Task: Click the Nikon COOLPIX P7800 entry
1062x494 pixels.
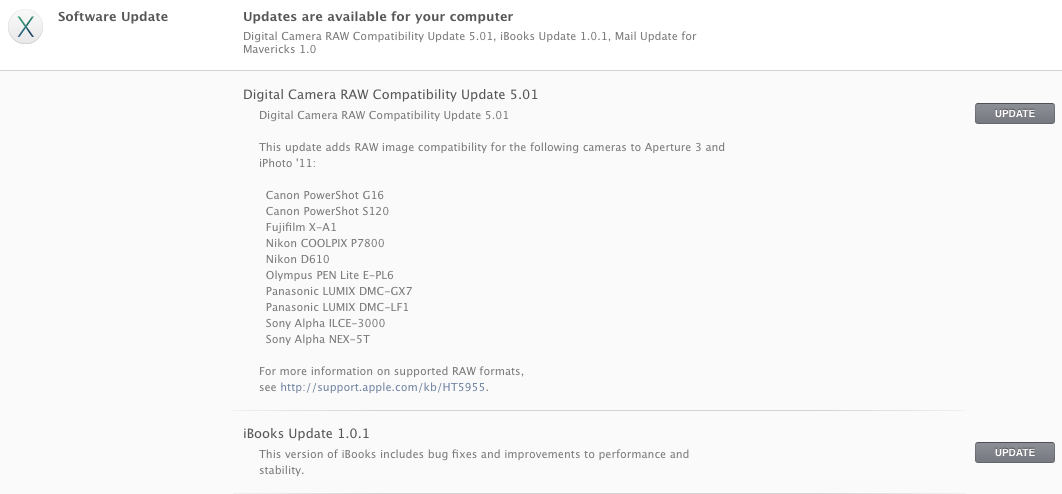Action: click(x=325, y=243)
